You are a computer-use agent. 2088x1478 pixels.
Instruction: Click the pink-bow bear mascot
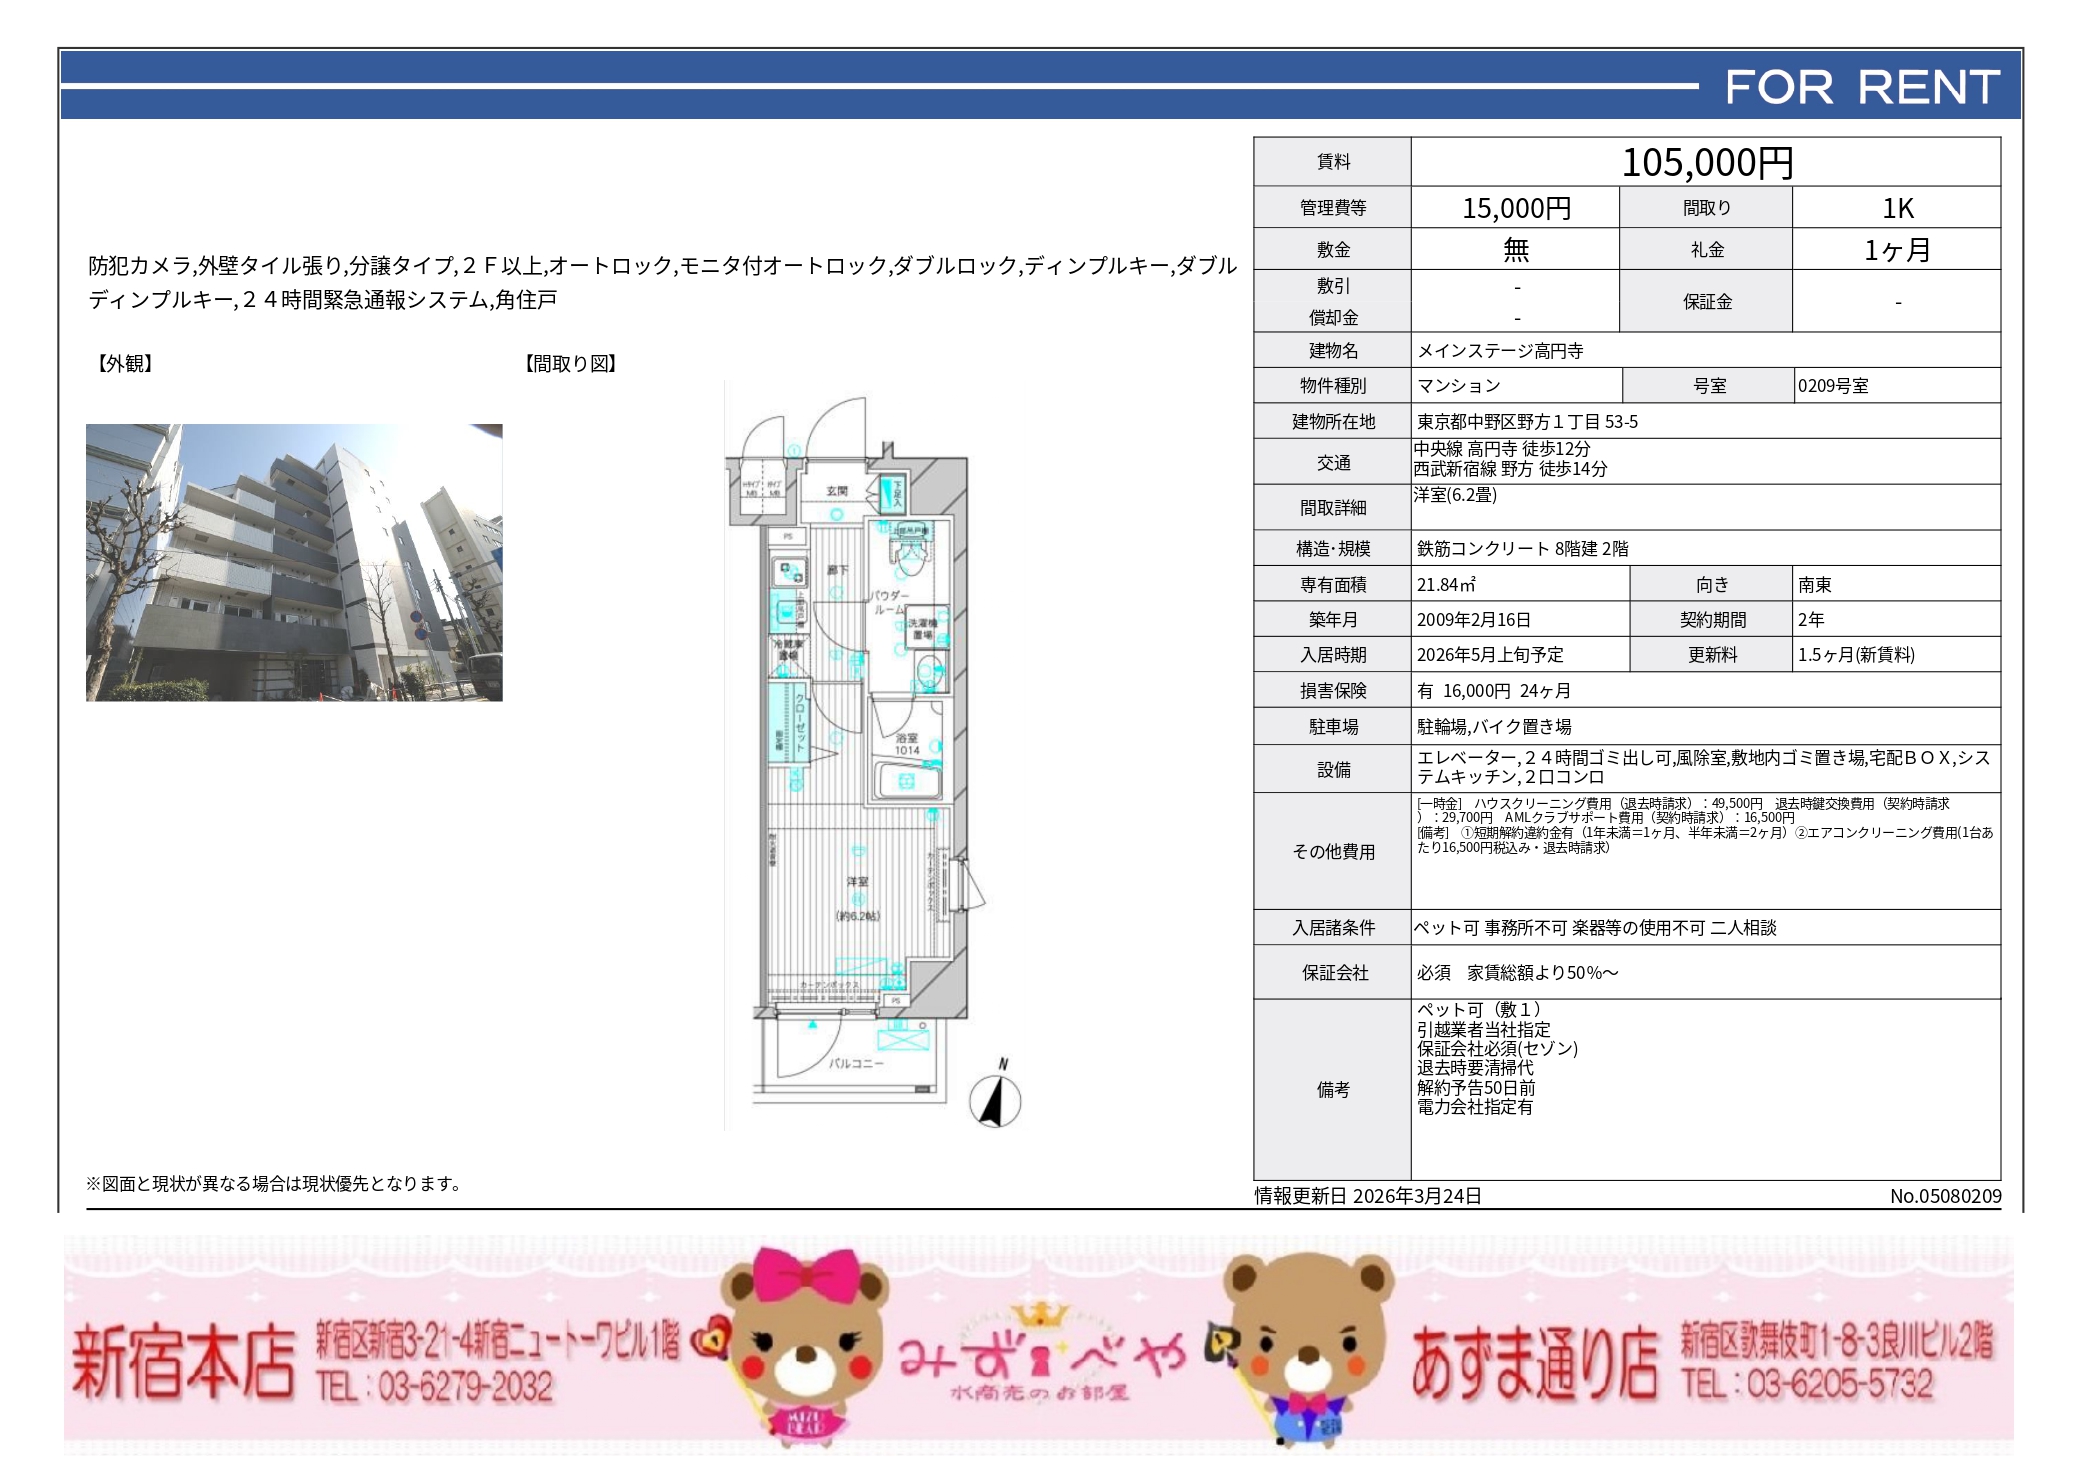[805, 1345]
